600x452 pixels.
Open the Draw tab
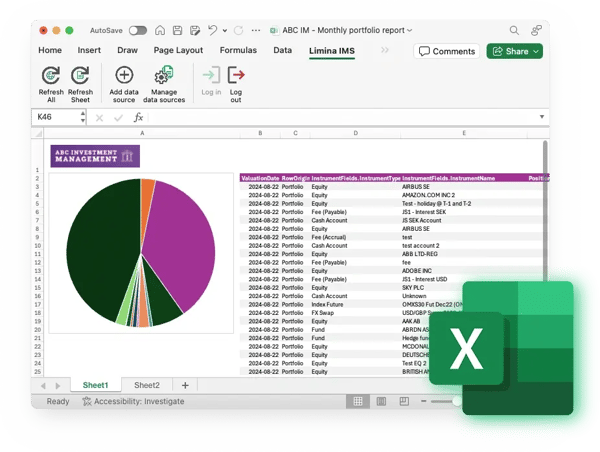(127, 50)
